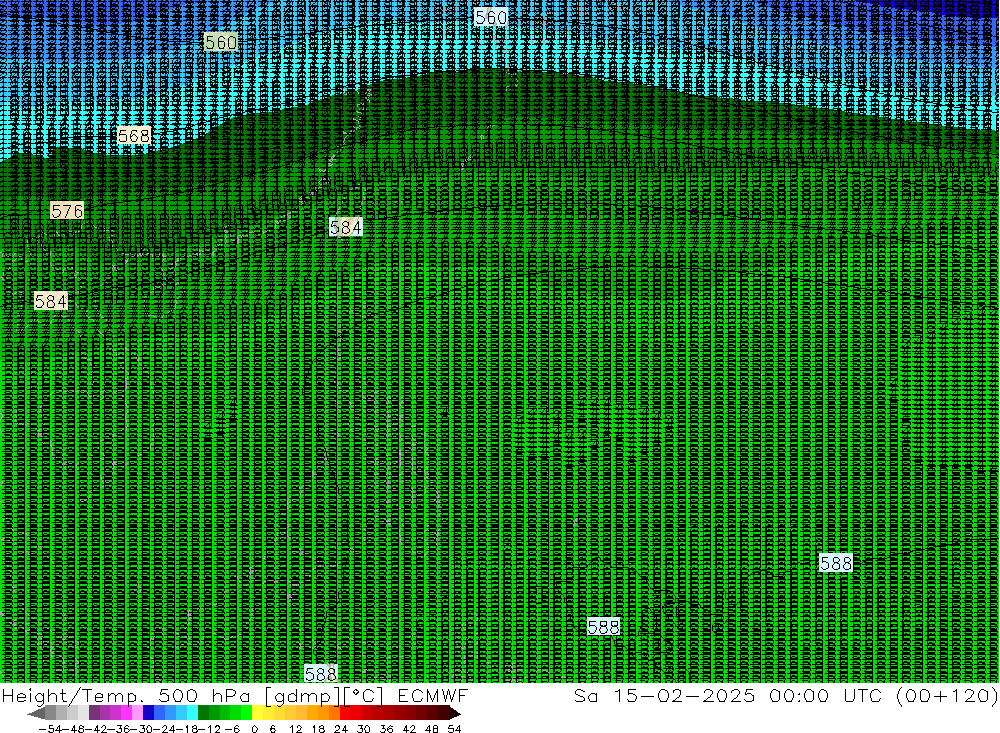The width and height of the screenshot is (1000, 733).
Task: Click the 'Height/Temp.' title text
Action: [x=74, y=696]
